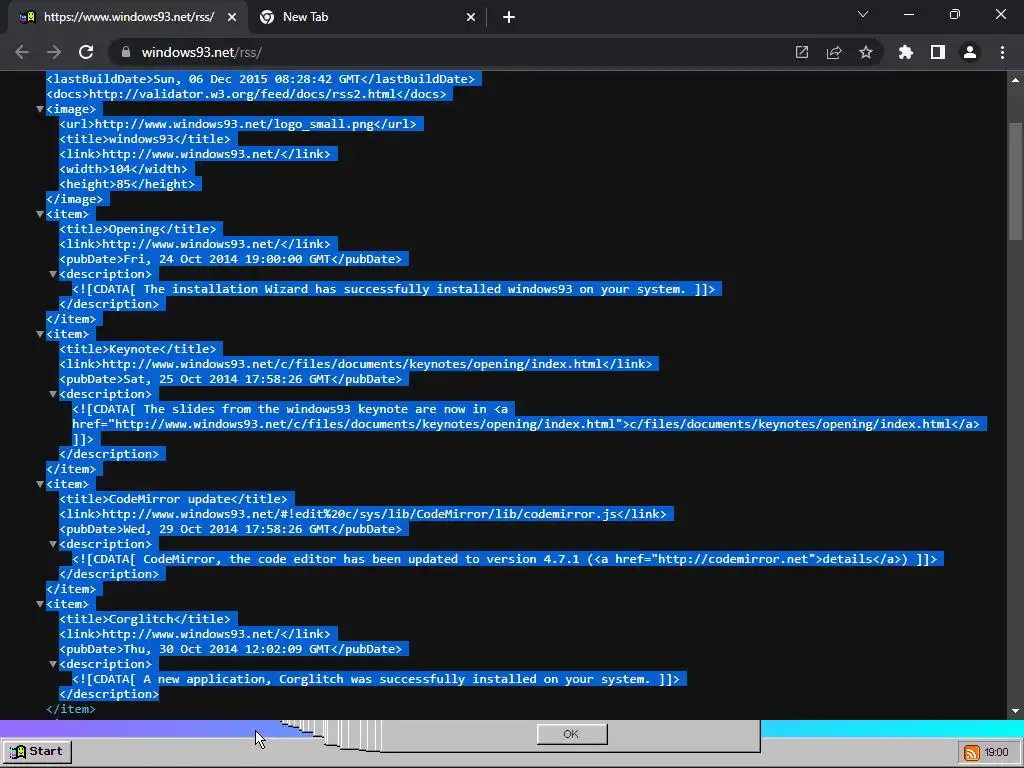The width and height of the screenshot is (1024, 768).
Task: Collapse the item node containing CodeMirror update
Action: [40, 485]
